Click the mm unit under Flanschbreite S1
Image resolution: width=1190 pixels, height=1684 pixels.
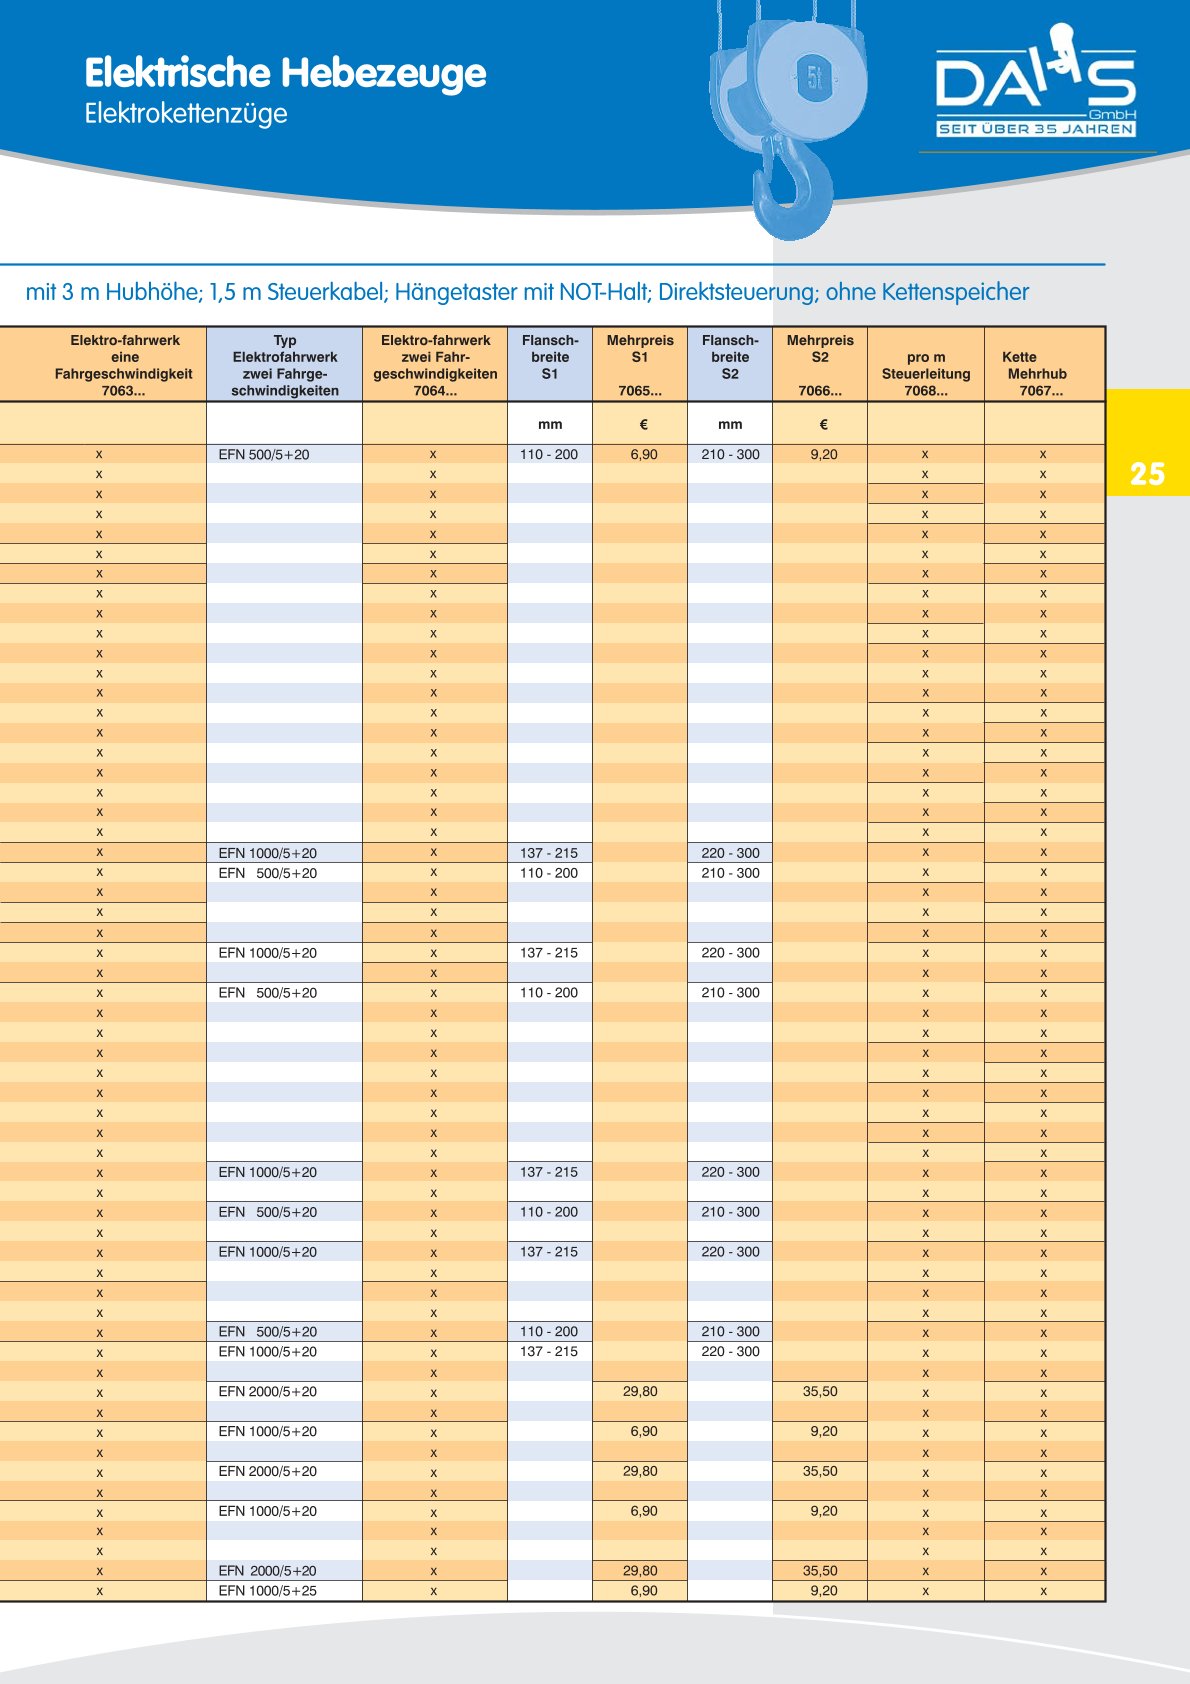coord(549,424)
